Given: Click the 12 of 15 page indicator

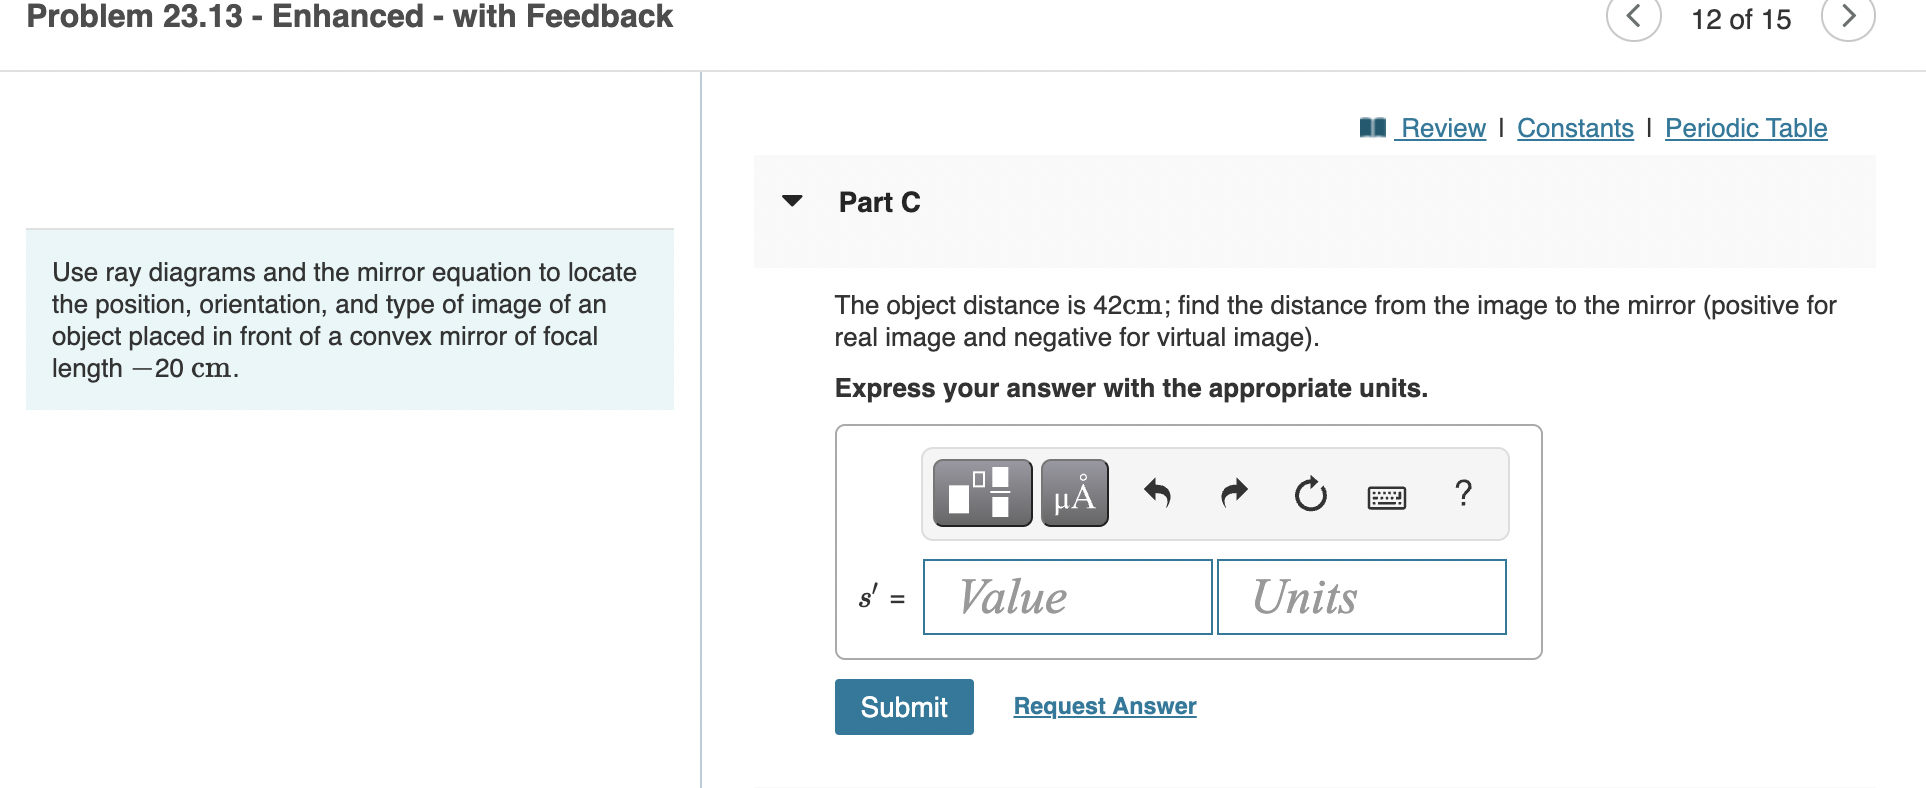Looking at the screenshot, I should coord(1741,19).
